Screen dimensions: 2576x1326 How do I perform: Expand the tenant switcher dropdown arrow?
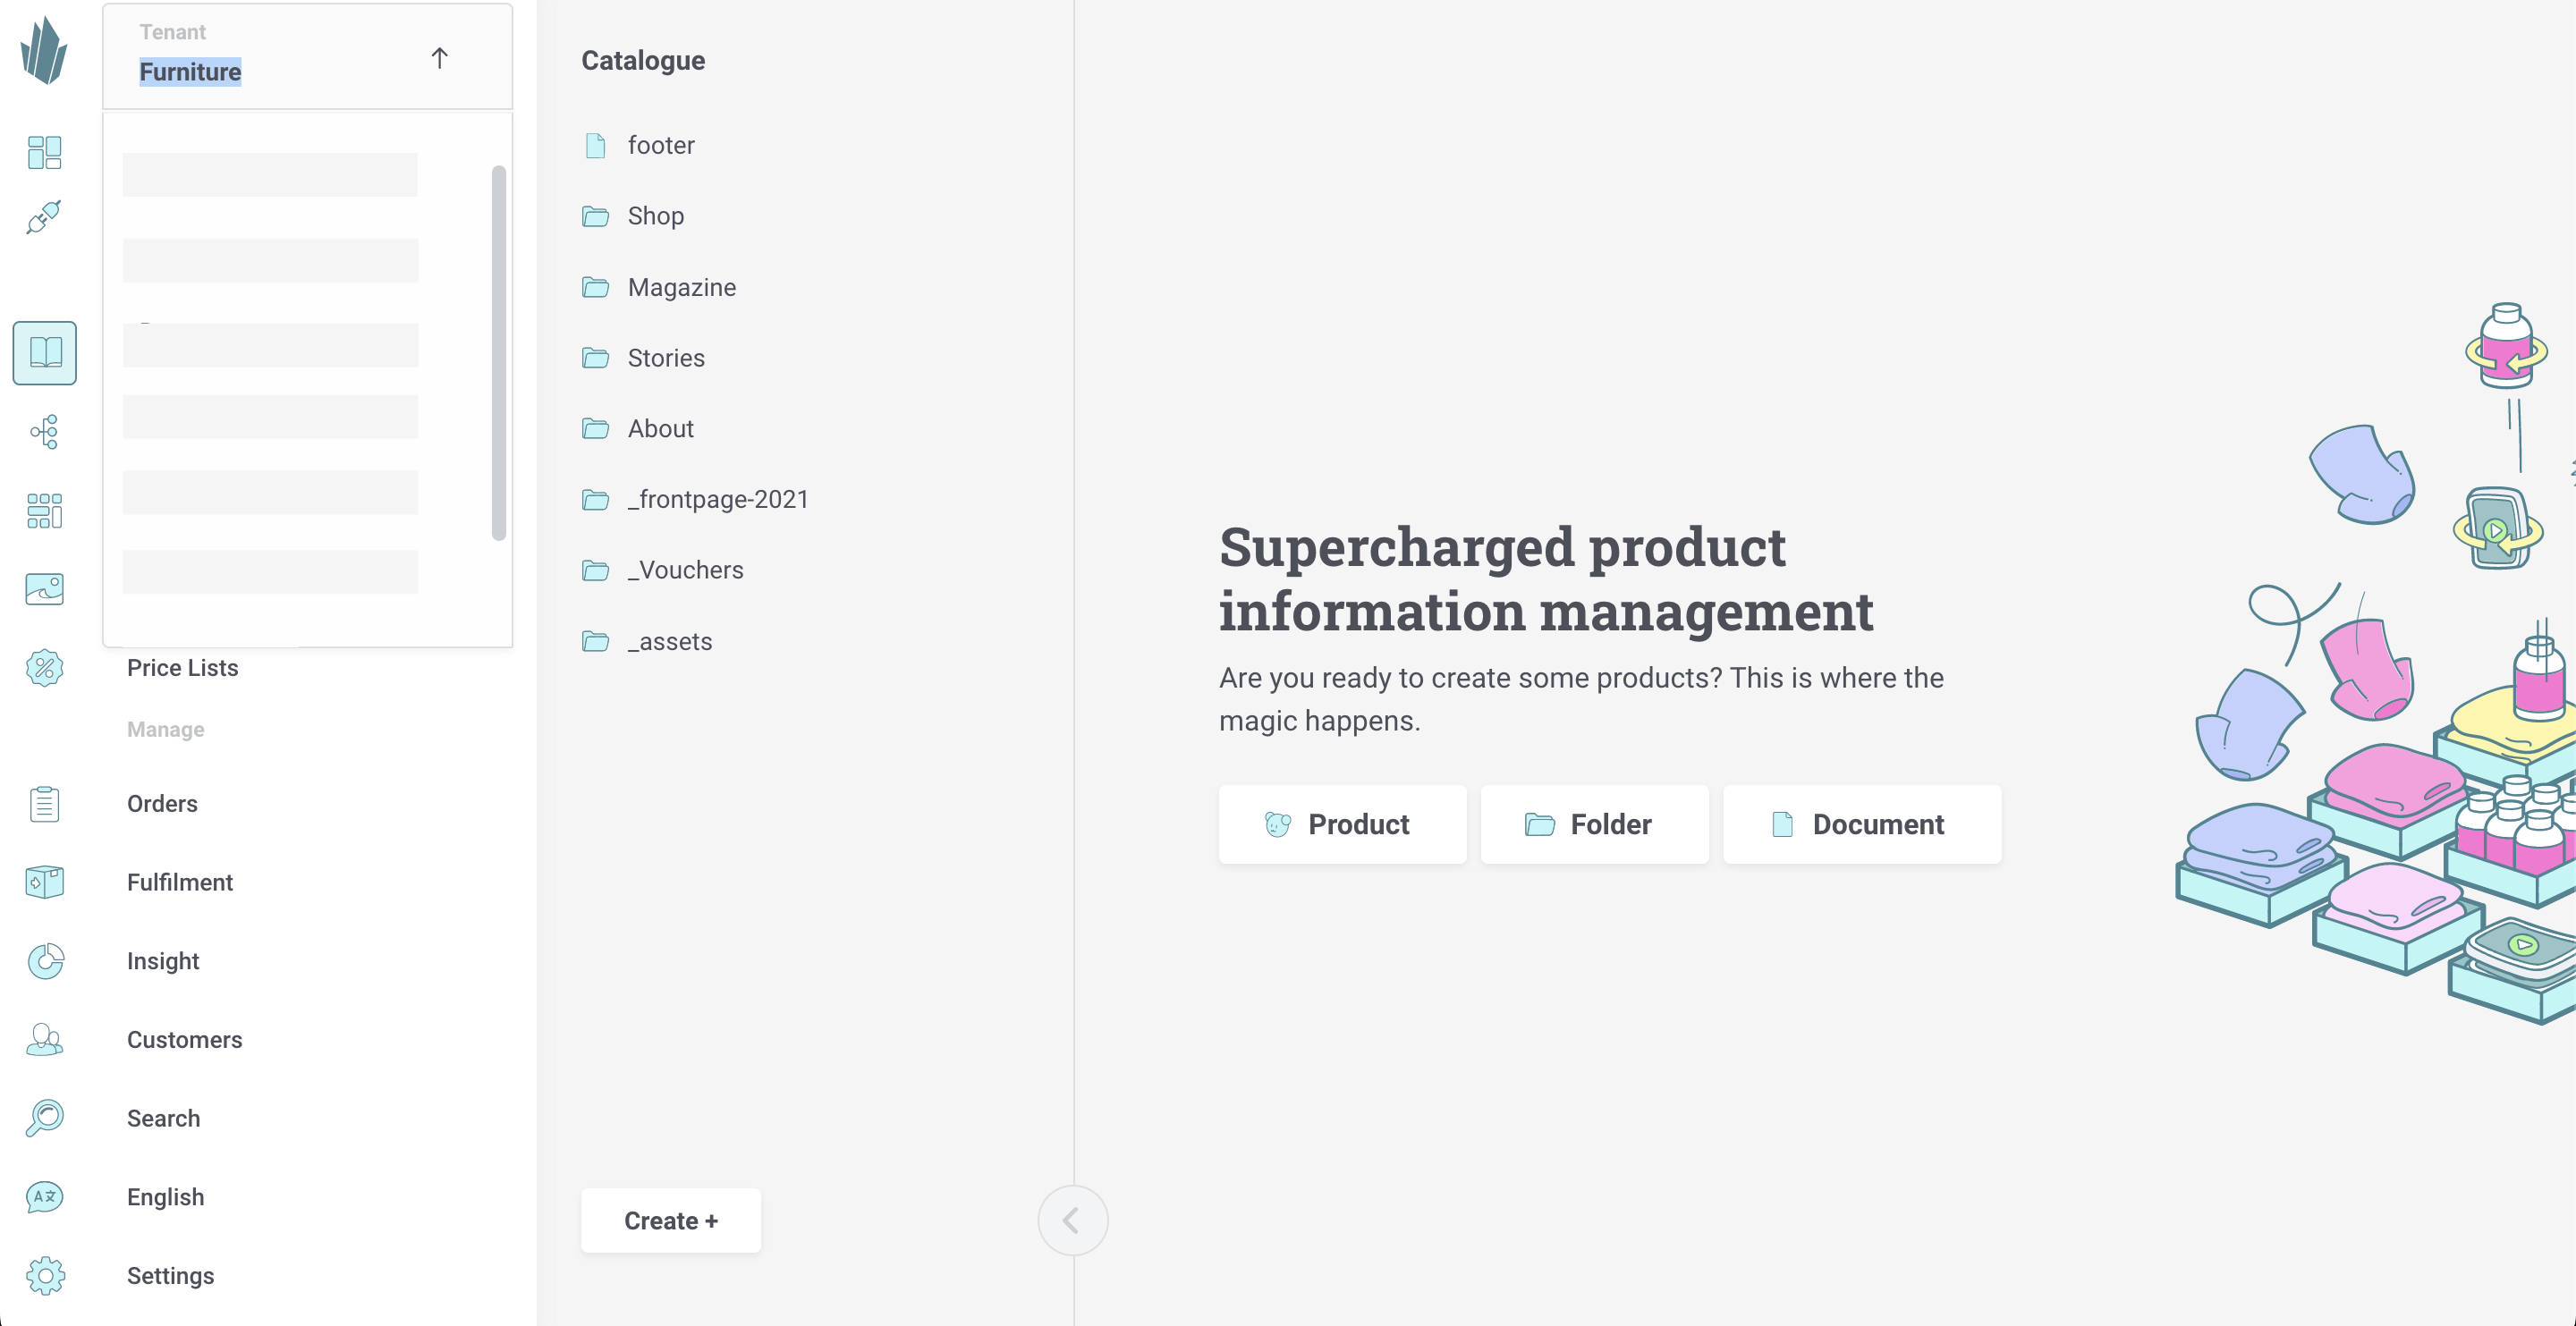point(438,57)
